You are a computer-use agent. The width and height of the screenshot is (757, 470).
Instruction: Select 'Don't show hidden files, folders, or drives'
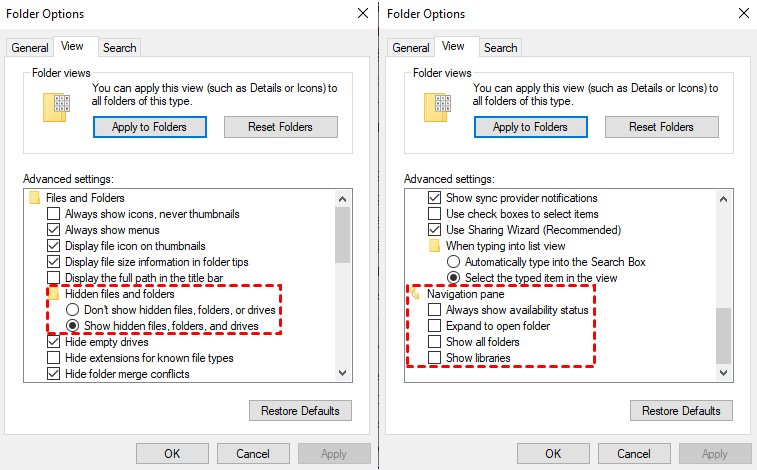pos(72,310)
